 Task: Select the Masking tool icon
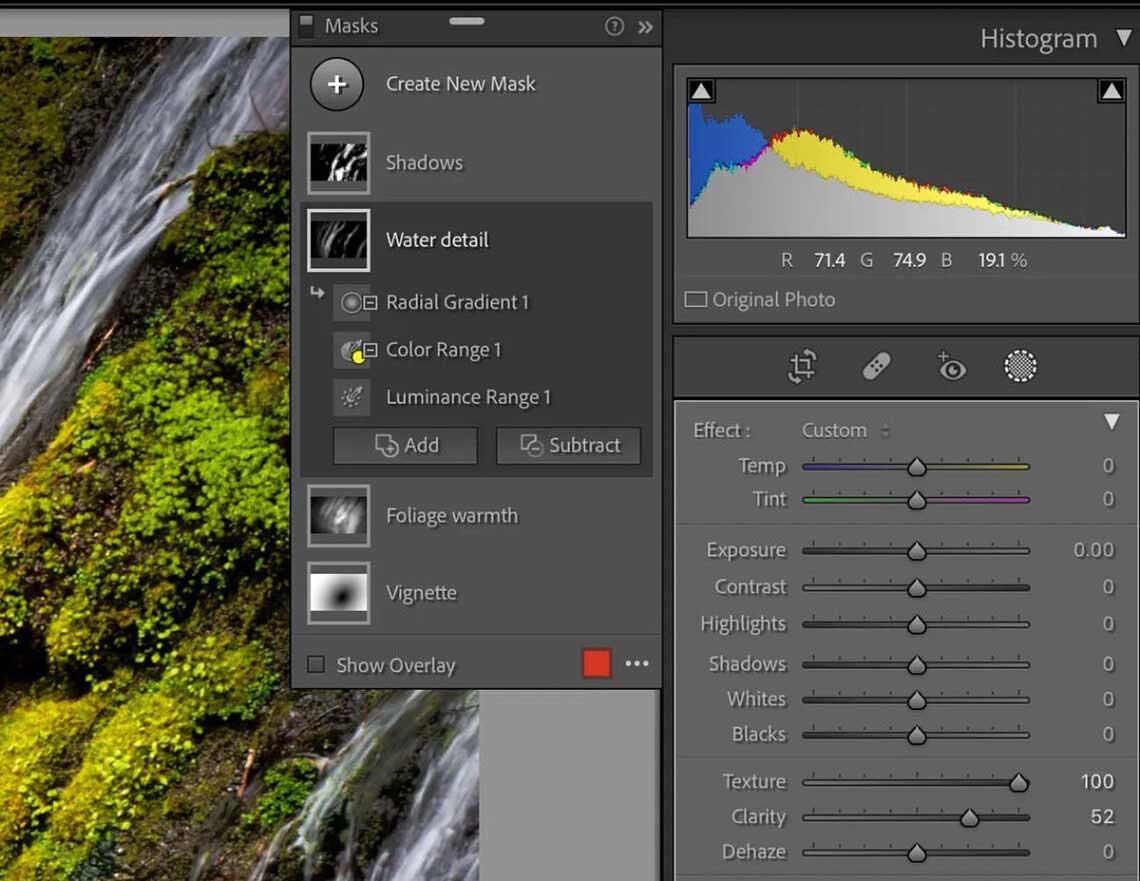click(x=1020, y=367)
